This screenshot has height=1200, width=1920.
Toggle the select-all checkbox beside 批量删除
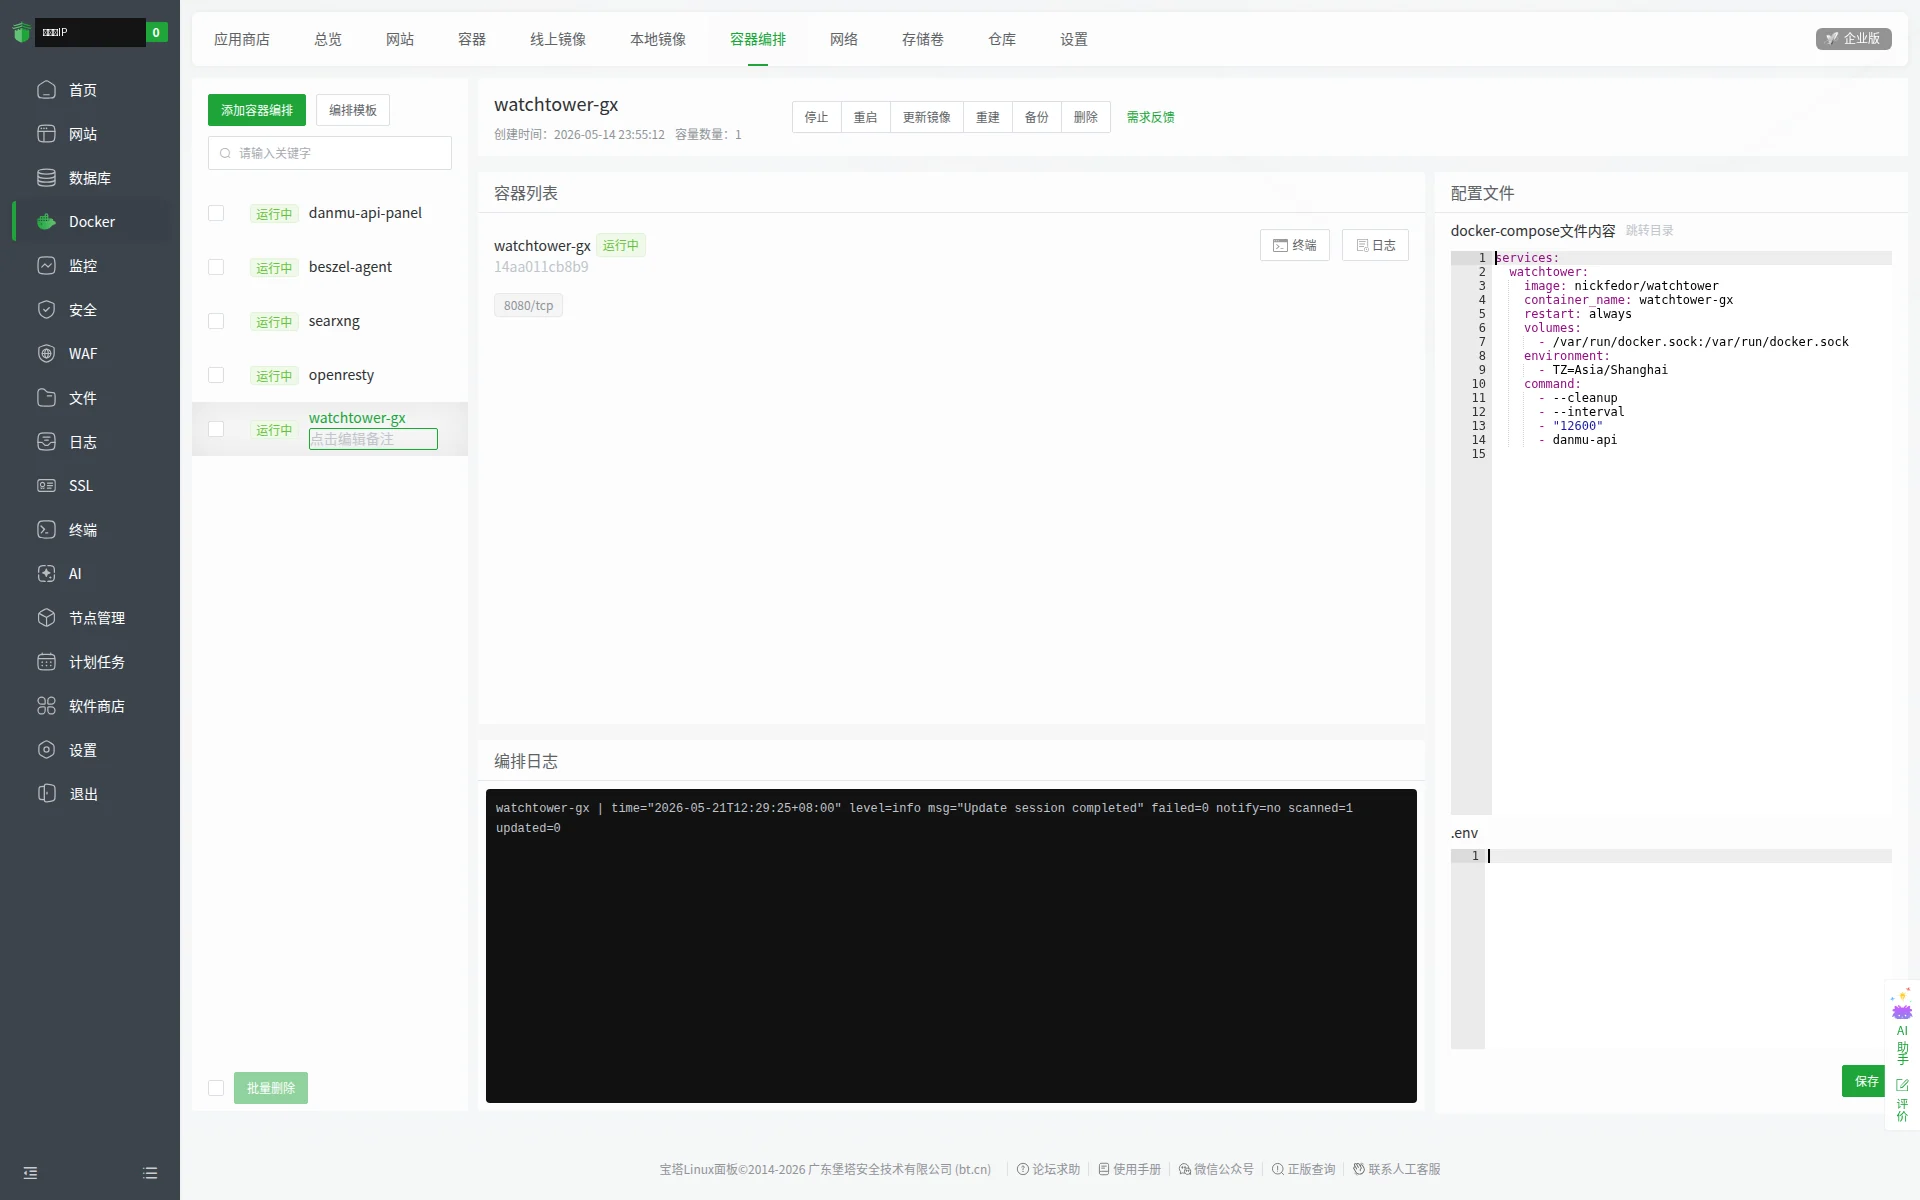(216, 1088)
